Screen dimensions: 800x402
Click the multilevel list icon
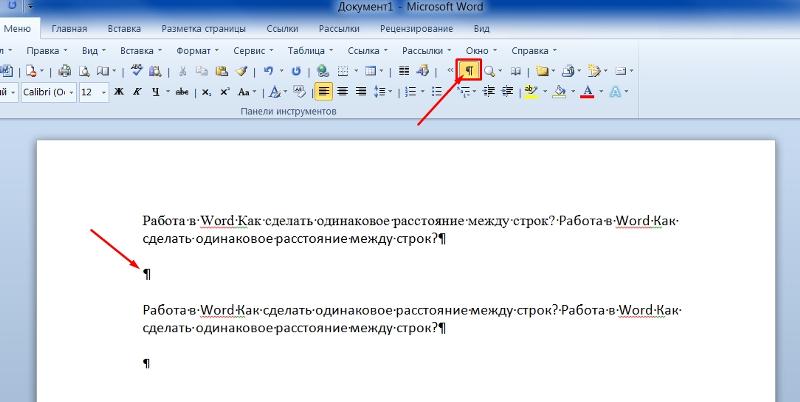coord(464,92)
